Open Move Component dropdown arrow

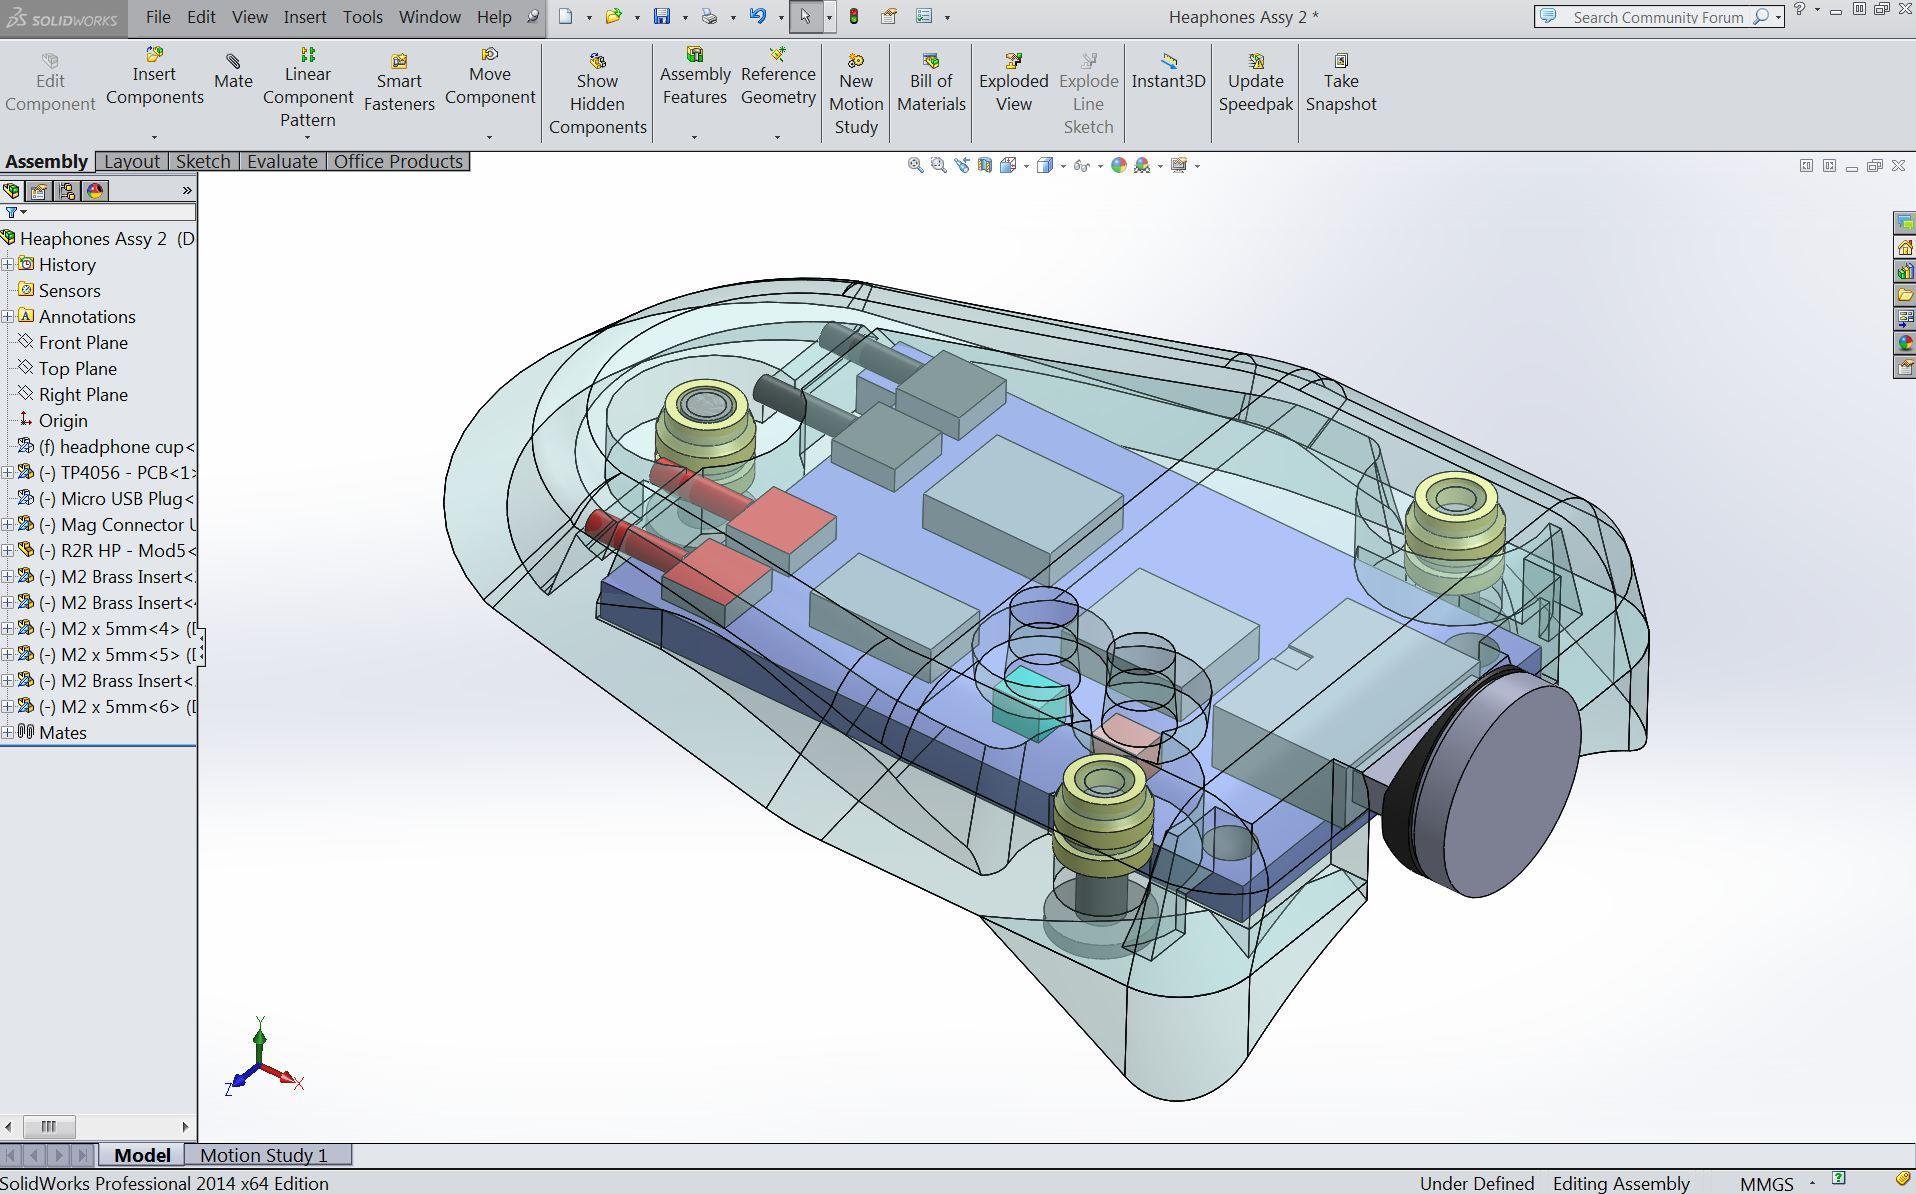tap(489, 137)
